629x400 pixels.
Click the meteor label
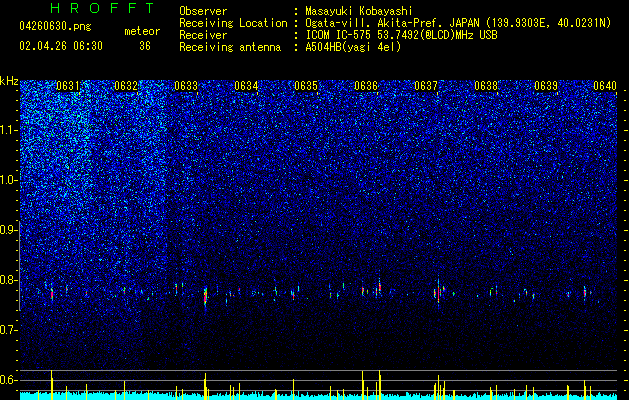[x=142, y=31]
